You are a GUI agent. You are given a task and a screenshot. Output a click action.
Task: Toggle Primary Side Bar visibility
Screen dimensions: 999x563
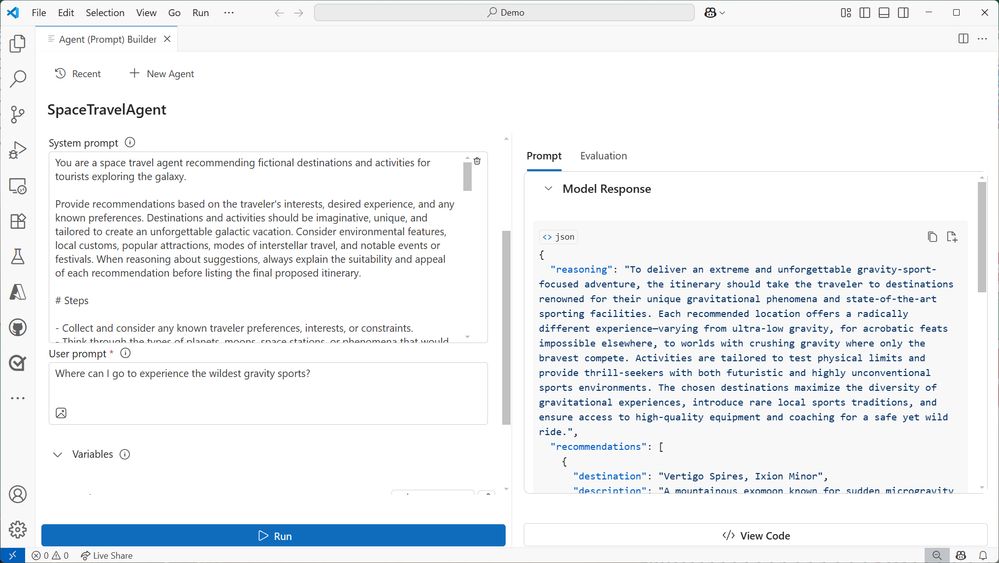coord(865,13)
